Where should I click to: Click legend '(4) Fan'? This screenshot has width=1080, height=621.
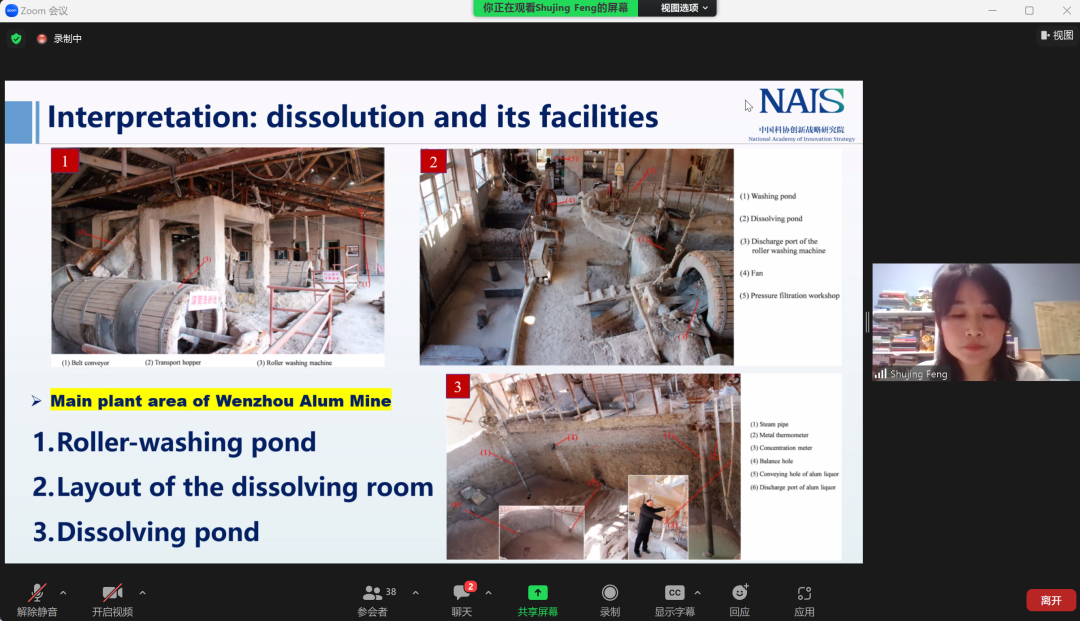tap(751, 273)
